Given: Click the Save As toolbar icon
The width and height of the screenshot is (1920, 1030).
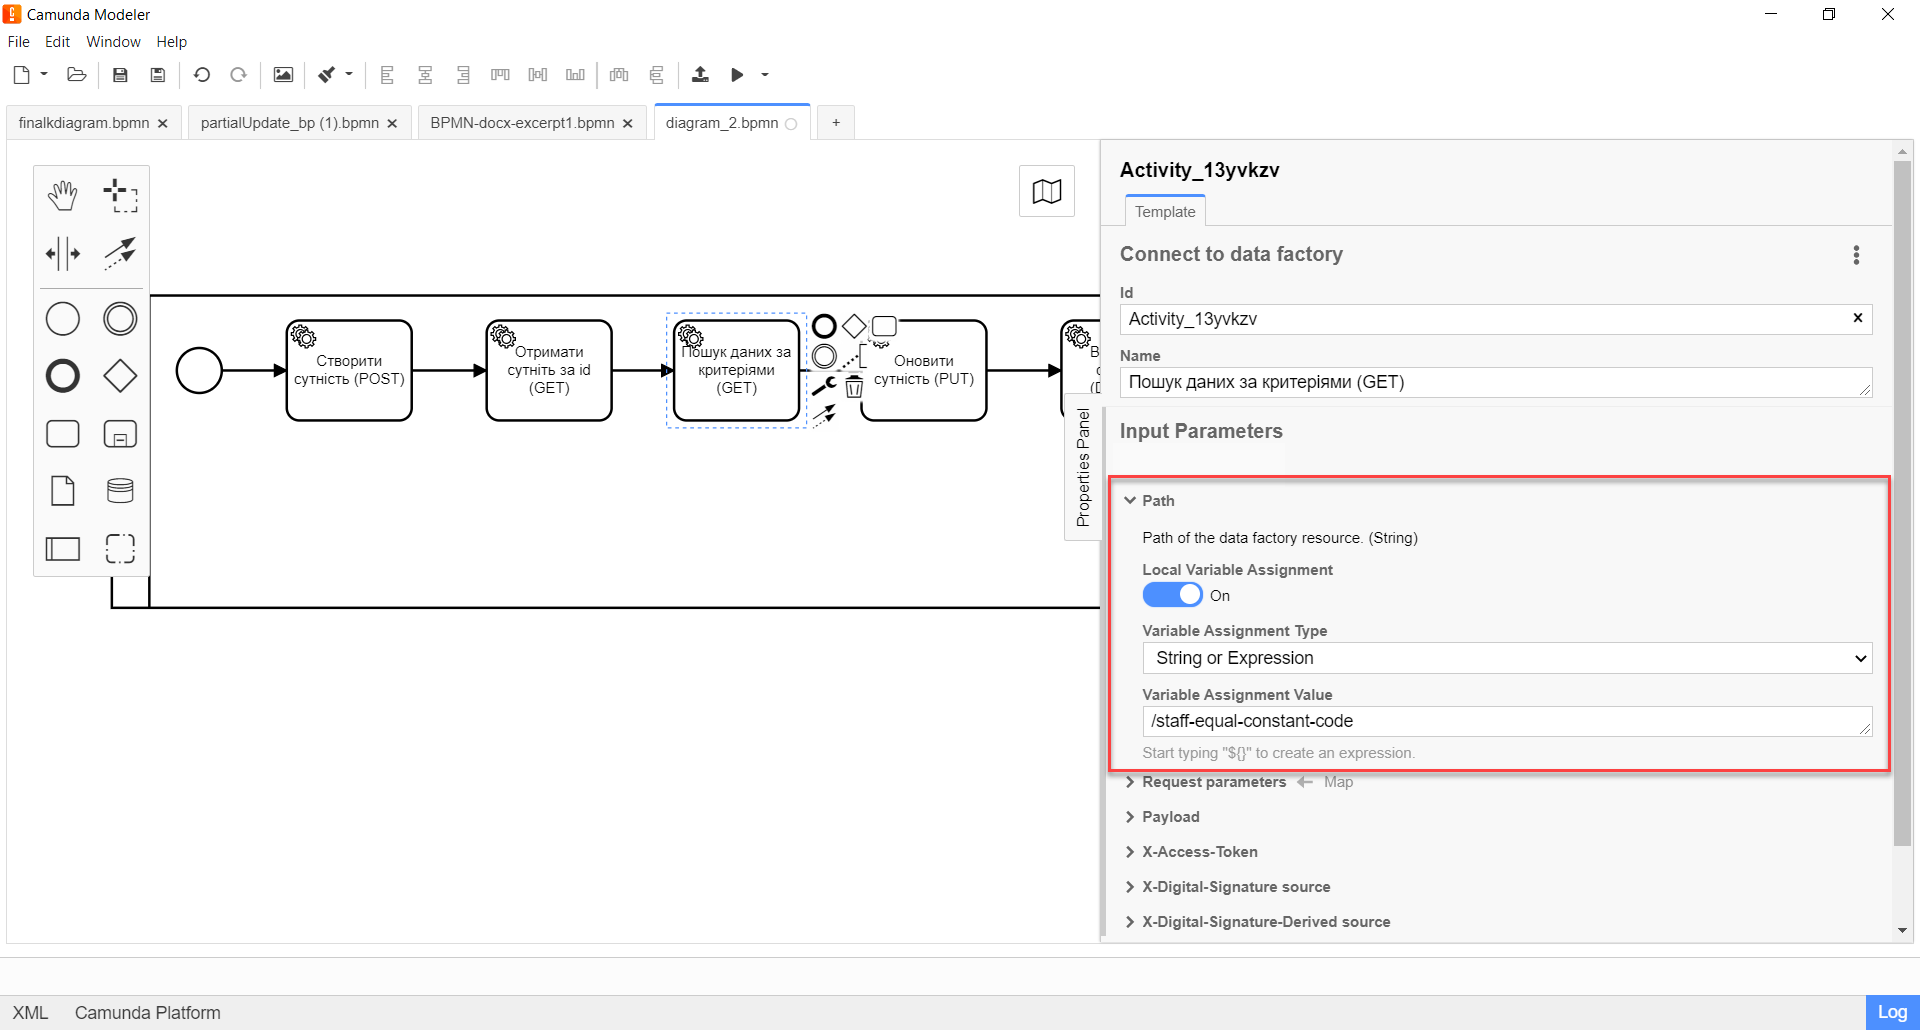Looking at the screenshot, I should pos(157,75).
